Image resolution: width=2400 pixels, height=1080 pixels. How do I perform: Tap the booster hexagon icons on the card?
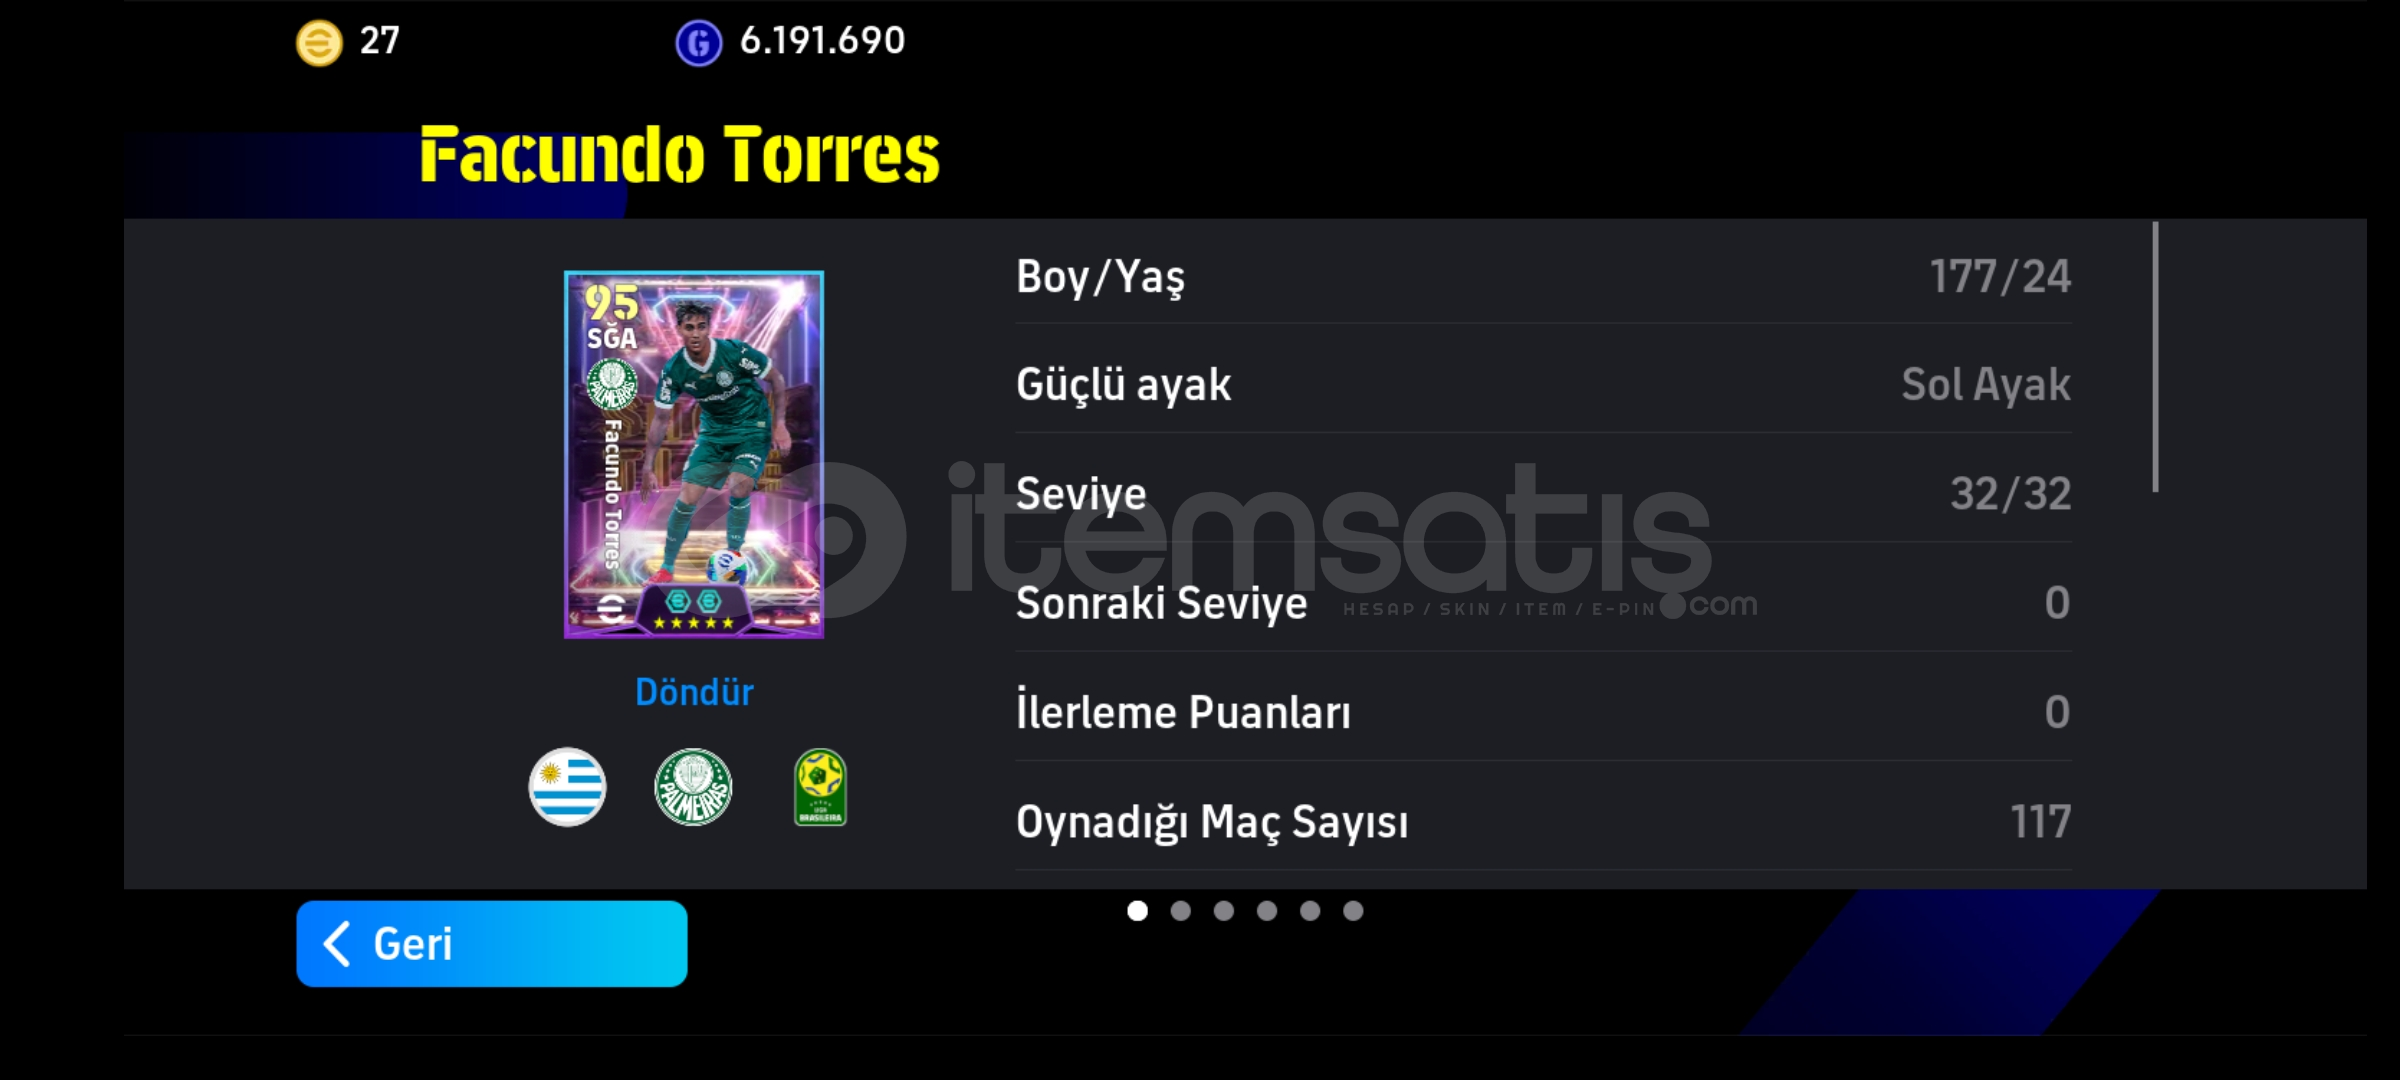tap(693, 601)
